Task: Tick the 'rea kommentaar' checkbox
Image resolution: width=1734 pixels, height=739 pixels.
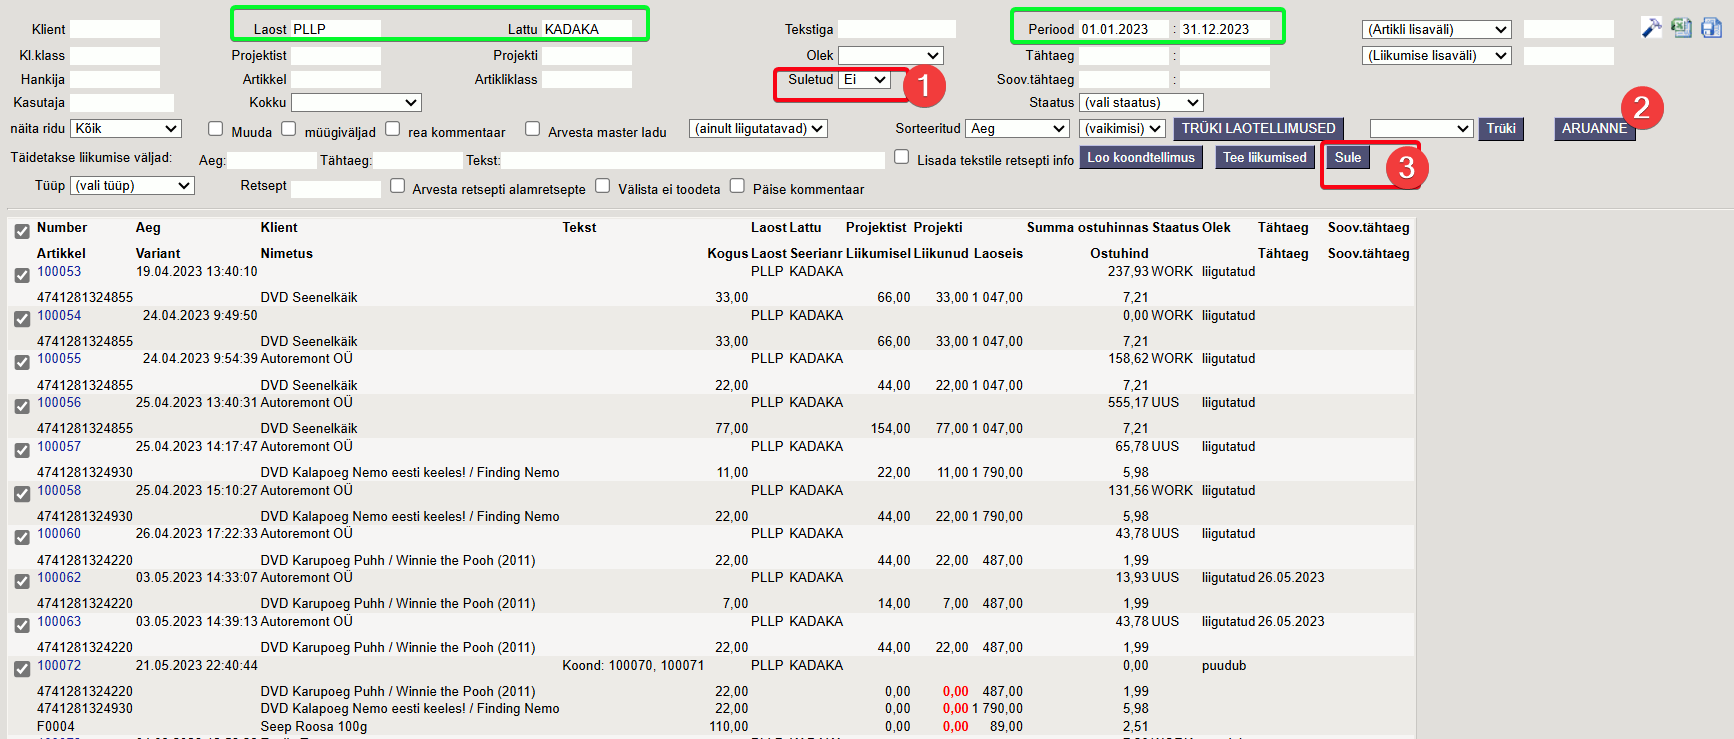Action: click(x=393, y=129)
